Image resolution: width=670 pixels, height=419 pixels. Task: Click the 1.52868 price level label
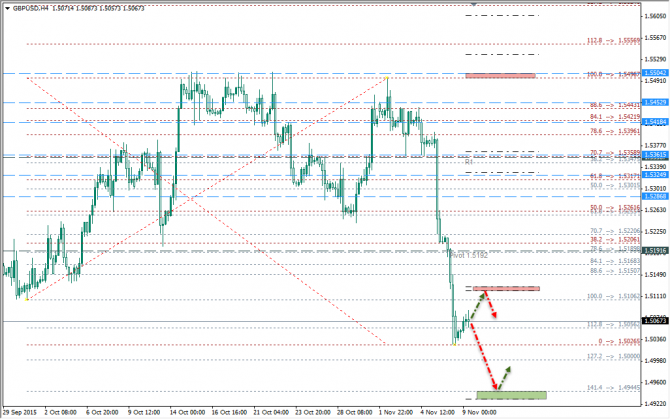[x=656, y=196]
